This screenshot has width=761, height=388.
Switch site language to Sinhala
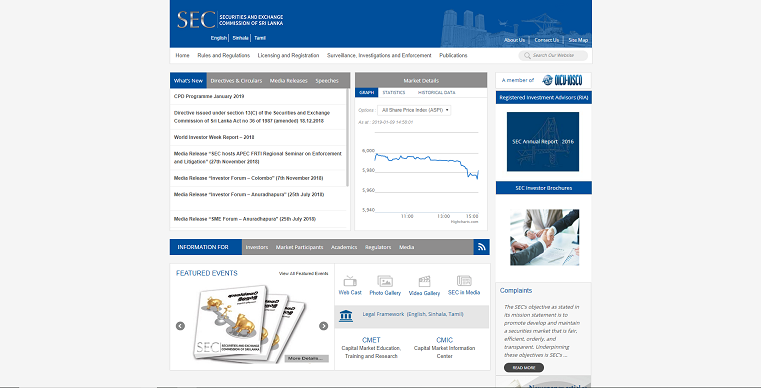(240, 38)
